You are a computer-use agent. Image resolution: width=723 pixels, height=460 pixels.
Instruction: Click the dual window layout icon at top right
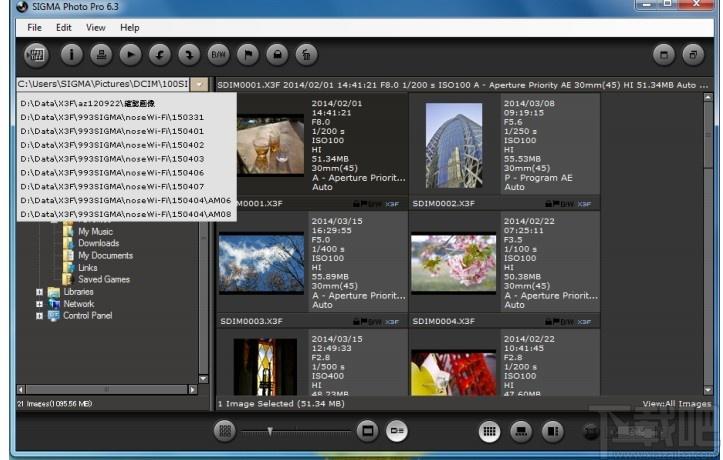pyautogui.click(x=693, y=55)
